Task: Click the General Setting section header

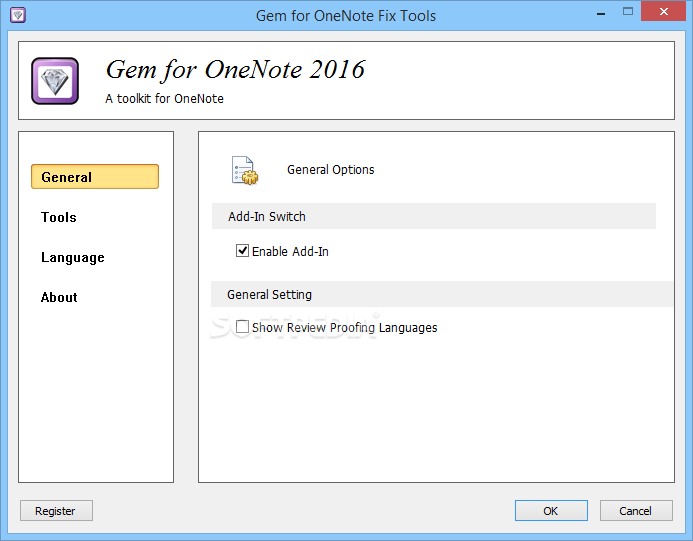Action: [442, 294]
